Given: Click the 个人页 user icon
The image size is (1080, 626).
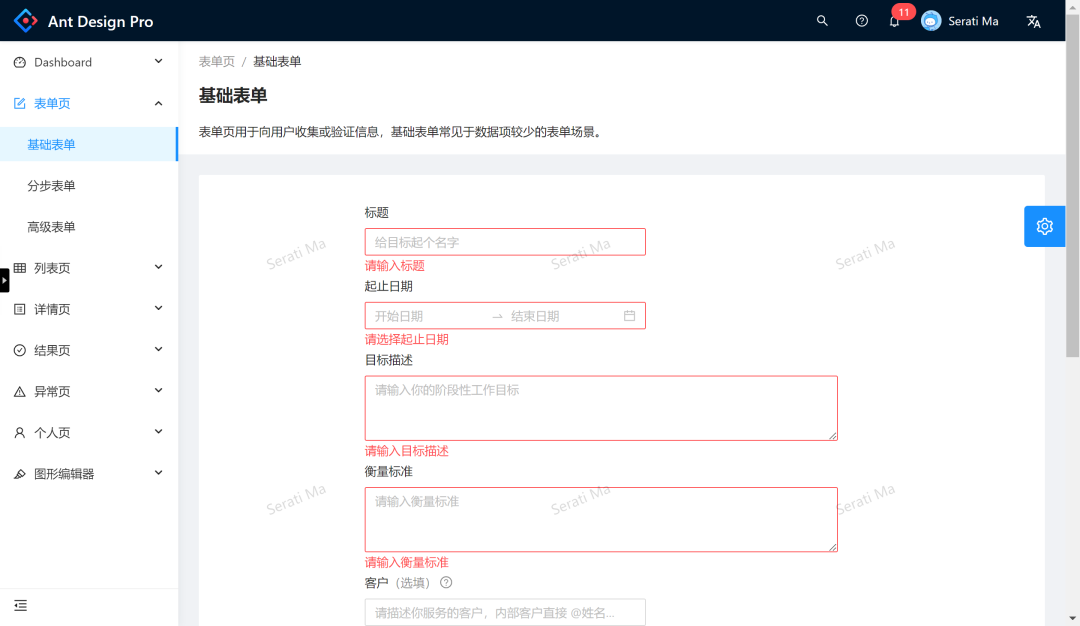Looking at the screenshot, I should pos(20,432).
